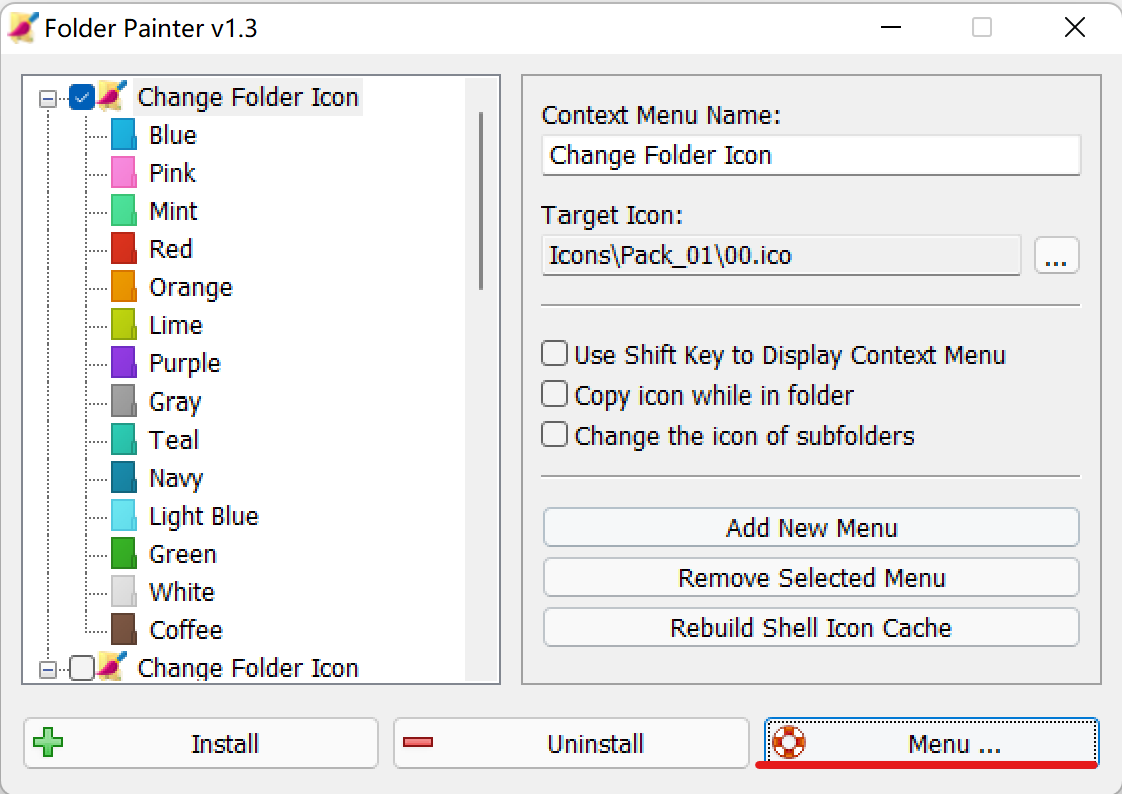Click the Add New Menu button
Image resolution: width=1122 pixels, height=794 pixels.
811,528
